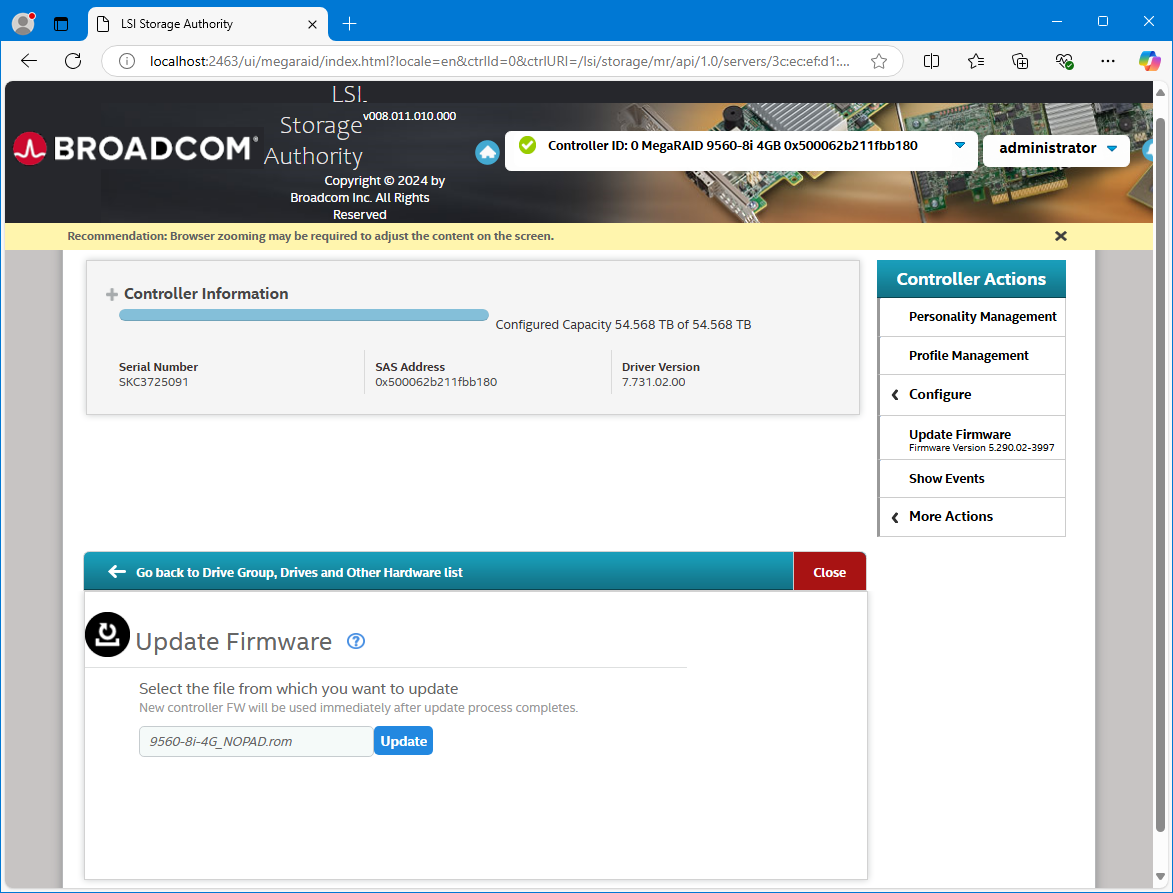The image size is (1173, 893).
Task: Open Personality Management
Action: 972,317
